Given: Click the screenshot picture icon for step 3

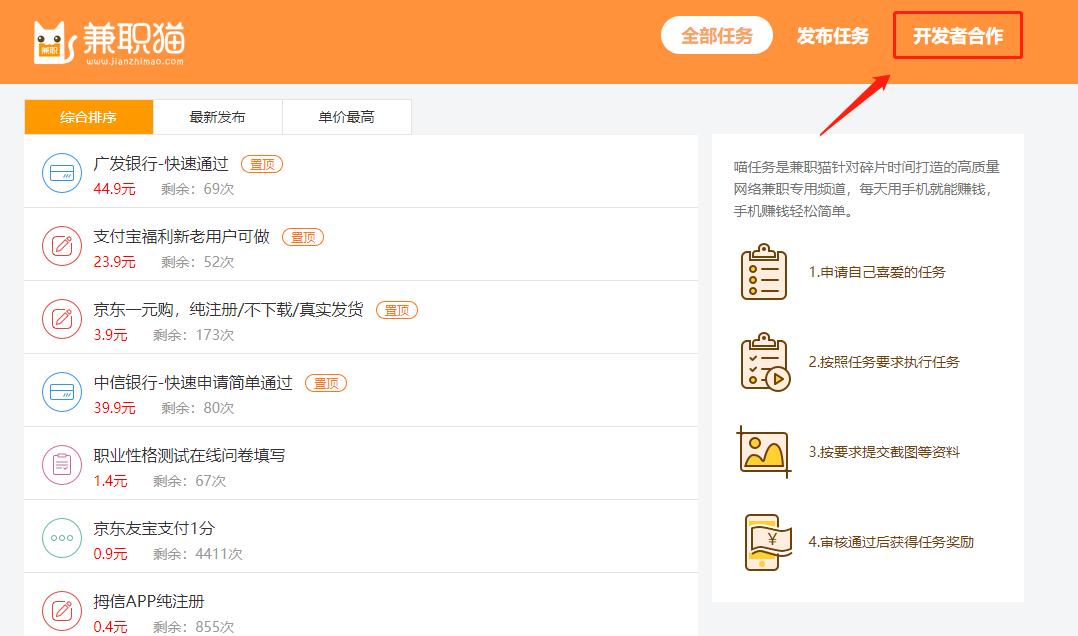Looking at the screenshot, I should 764,452.
